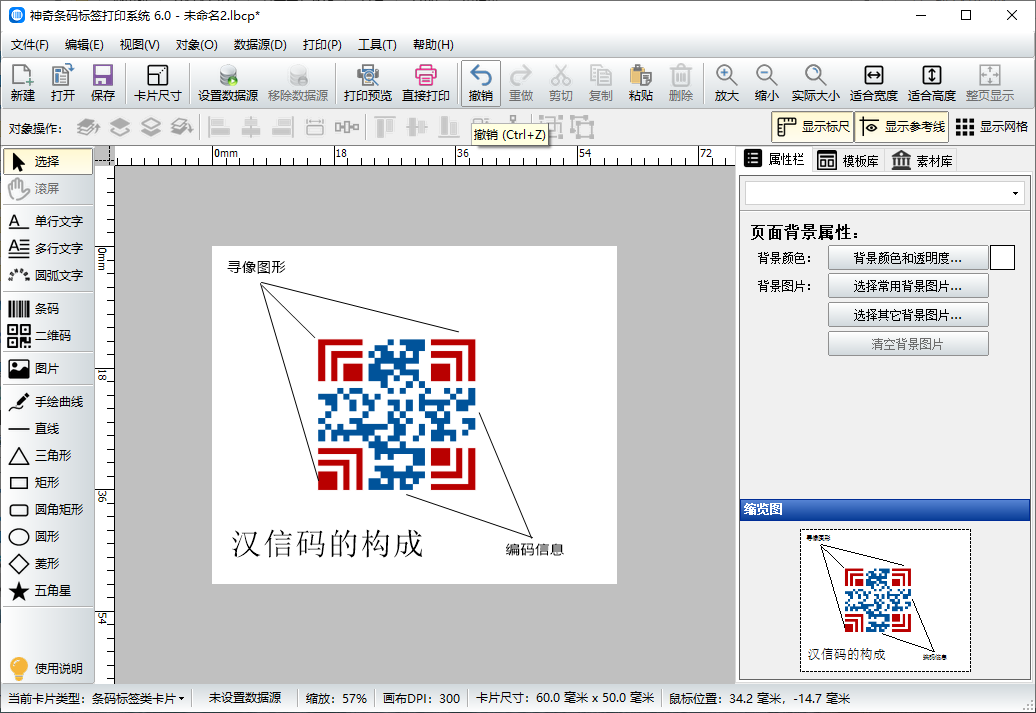
Task: Save the label with the 保存 icon
Action: coord(102,83)
